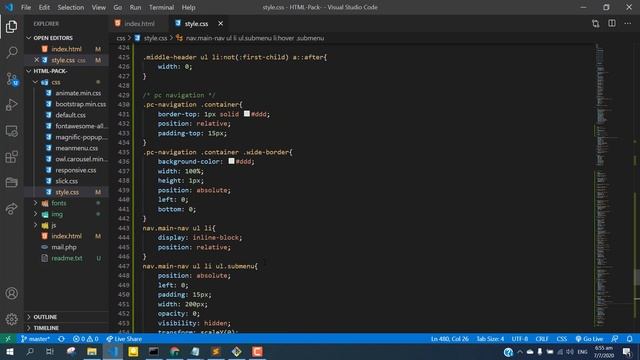Open Task View on taskbar
Viewport: 640px width, 360px height.
click(50, 352)
